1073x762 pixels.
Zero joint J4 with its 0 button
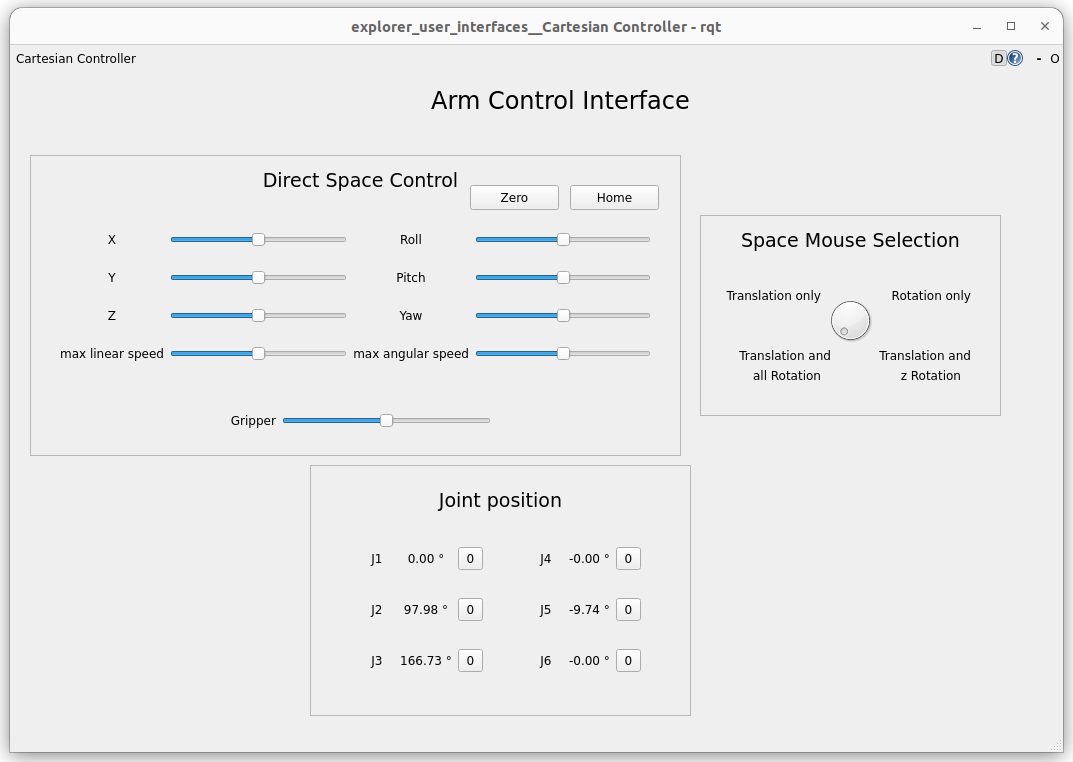point(628,558)
